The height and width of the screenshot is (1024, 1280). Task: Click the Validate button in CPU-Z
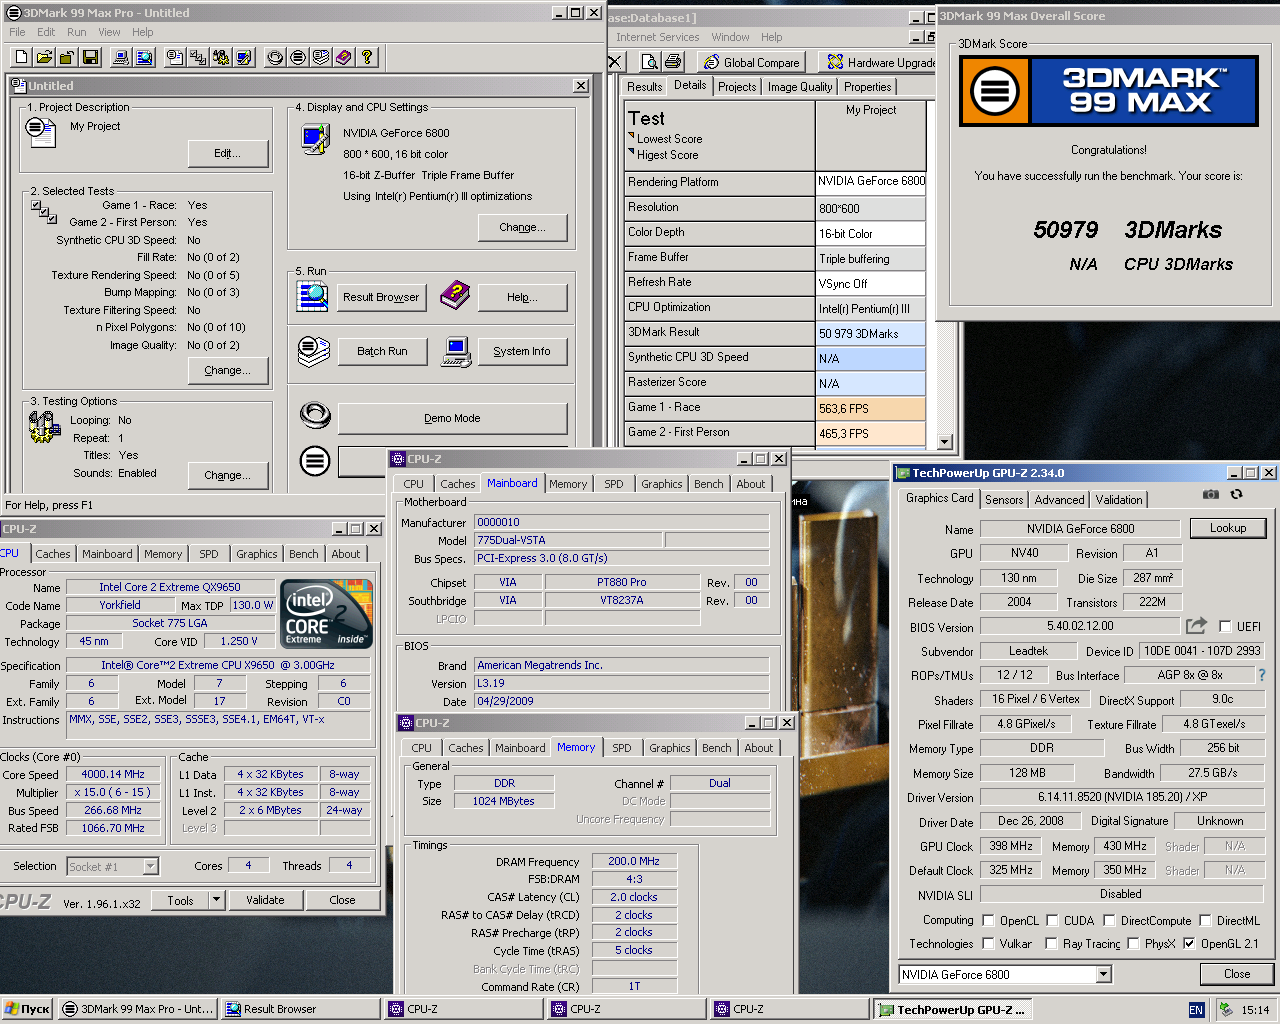[x=265, y=900]
